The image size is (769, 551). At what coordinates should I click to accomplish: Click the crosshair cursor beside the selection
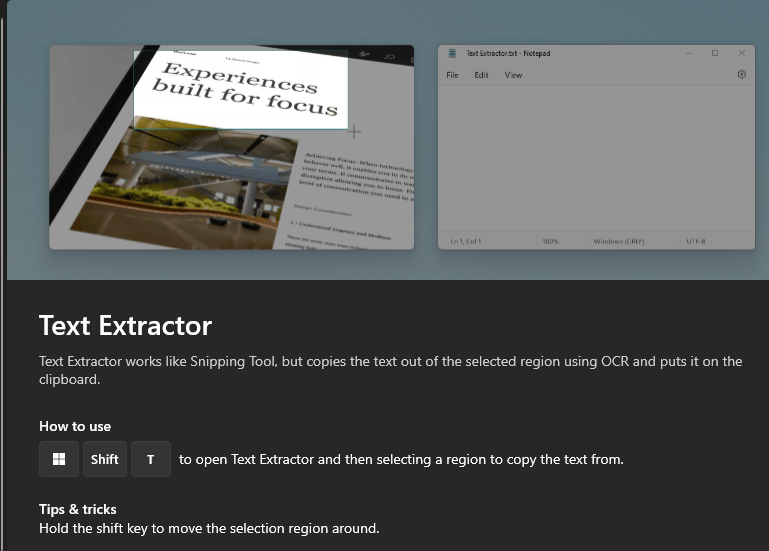point(354,131)
